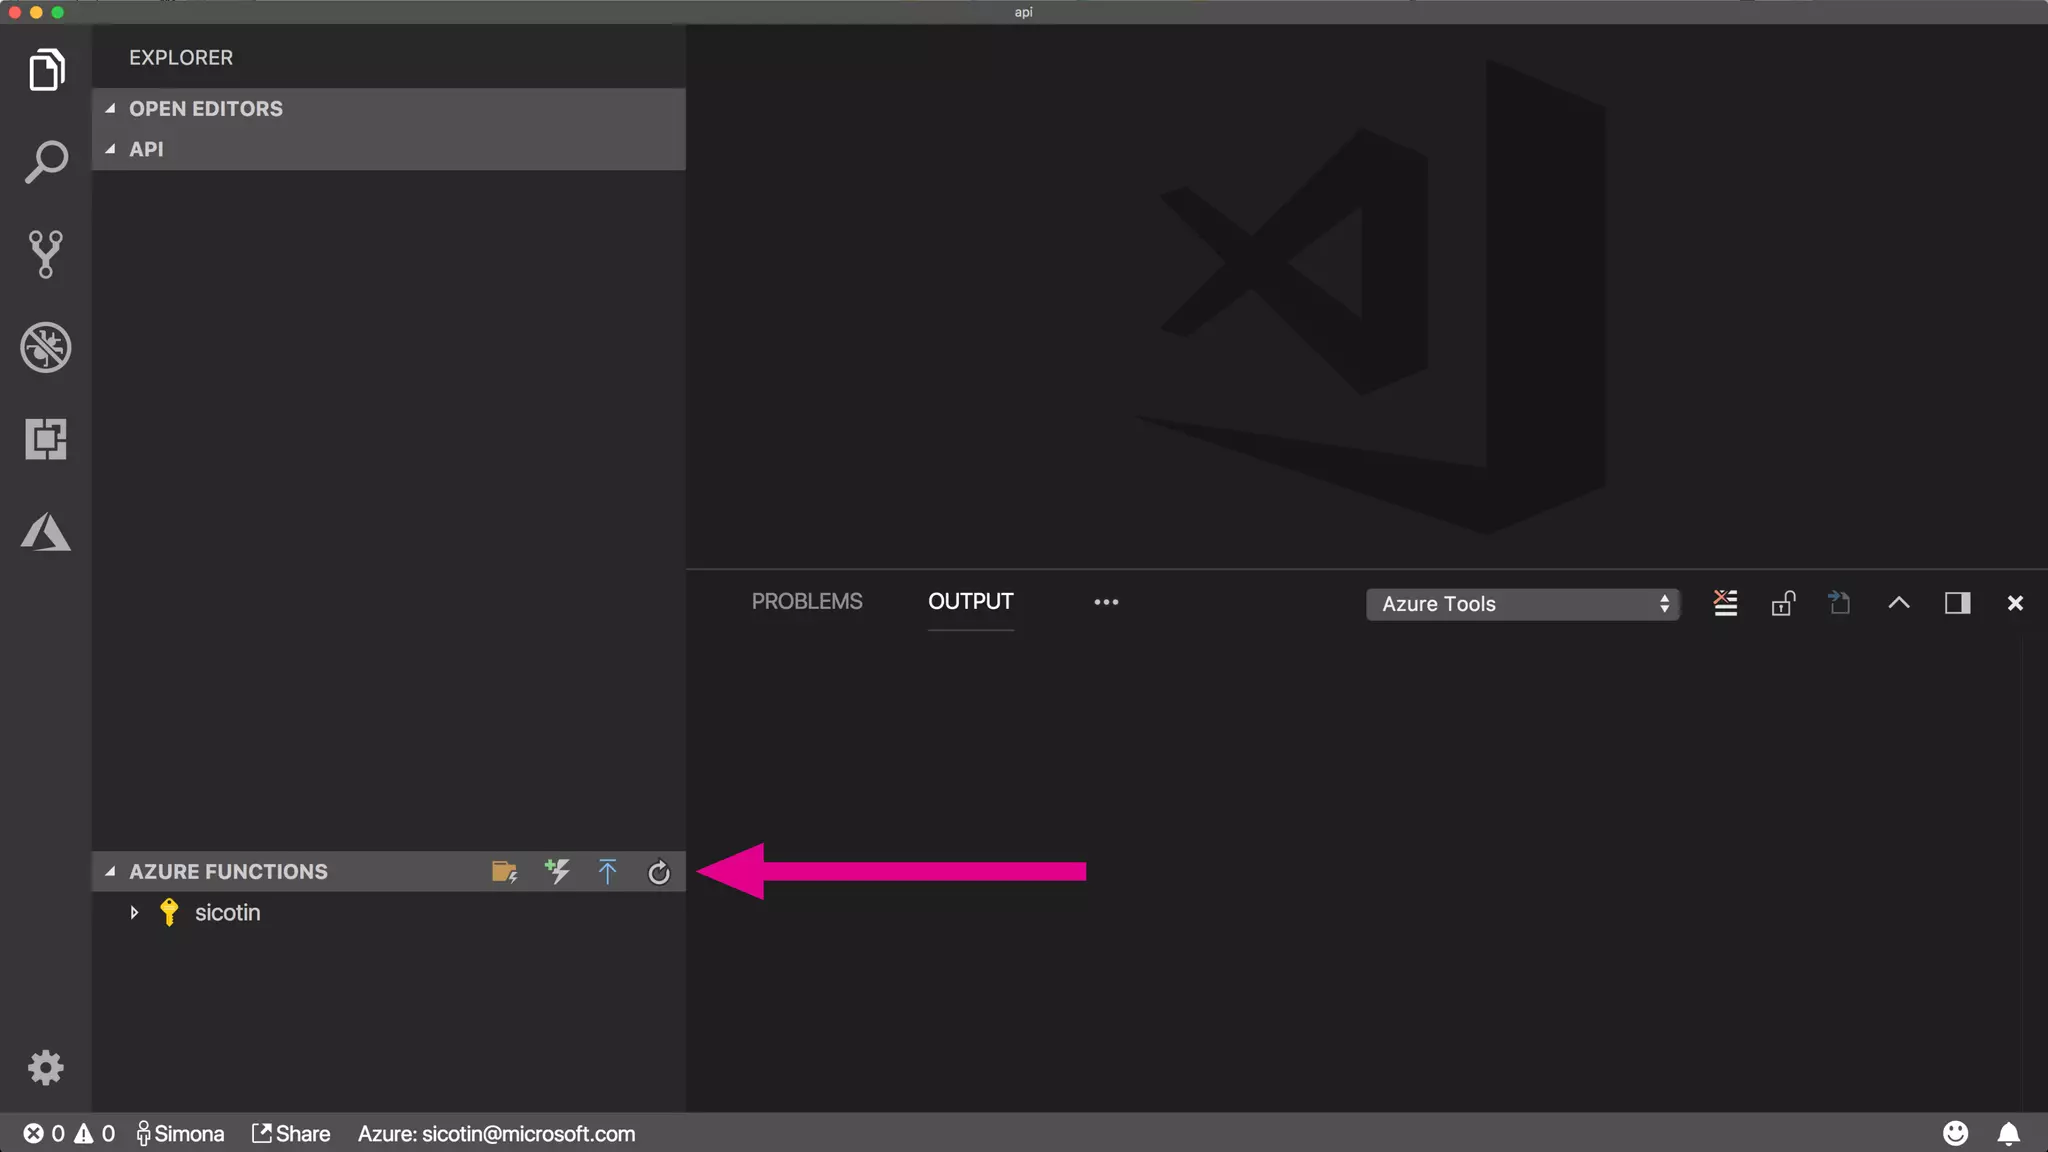The width and height of the screenshot is (2048, 1152).
Task: Switch to the Problems tab
Action: click(806, 601)
